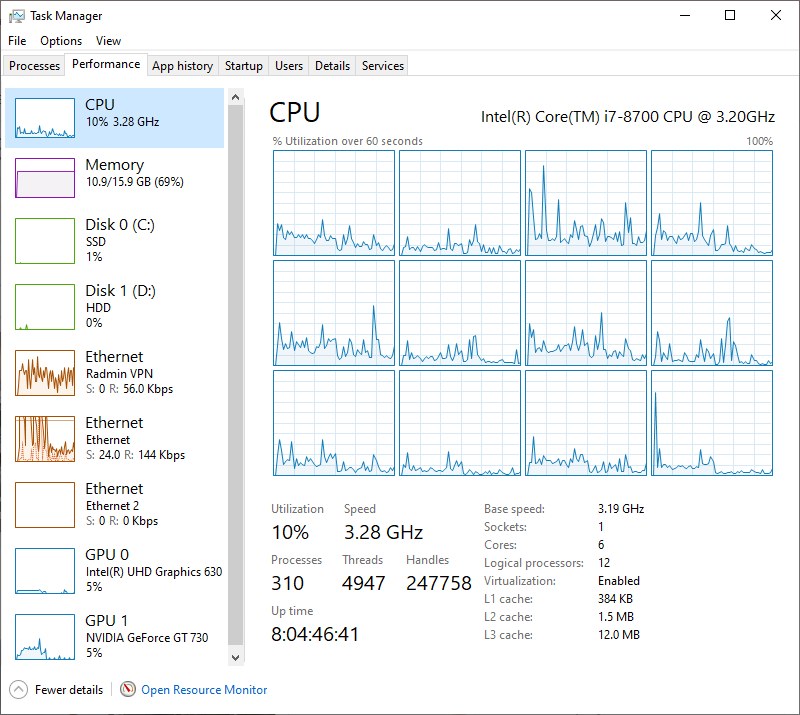Viewport: 800px width, 715px height.
Task: Click the Fewer details chevron icon
Action: pos(18,689)
